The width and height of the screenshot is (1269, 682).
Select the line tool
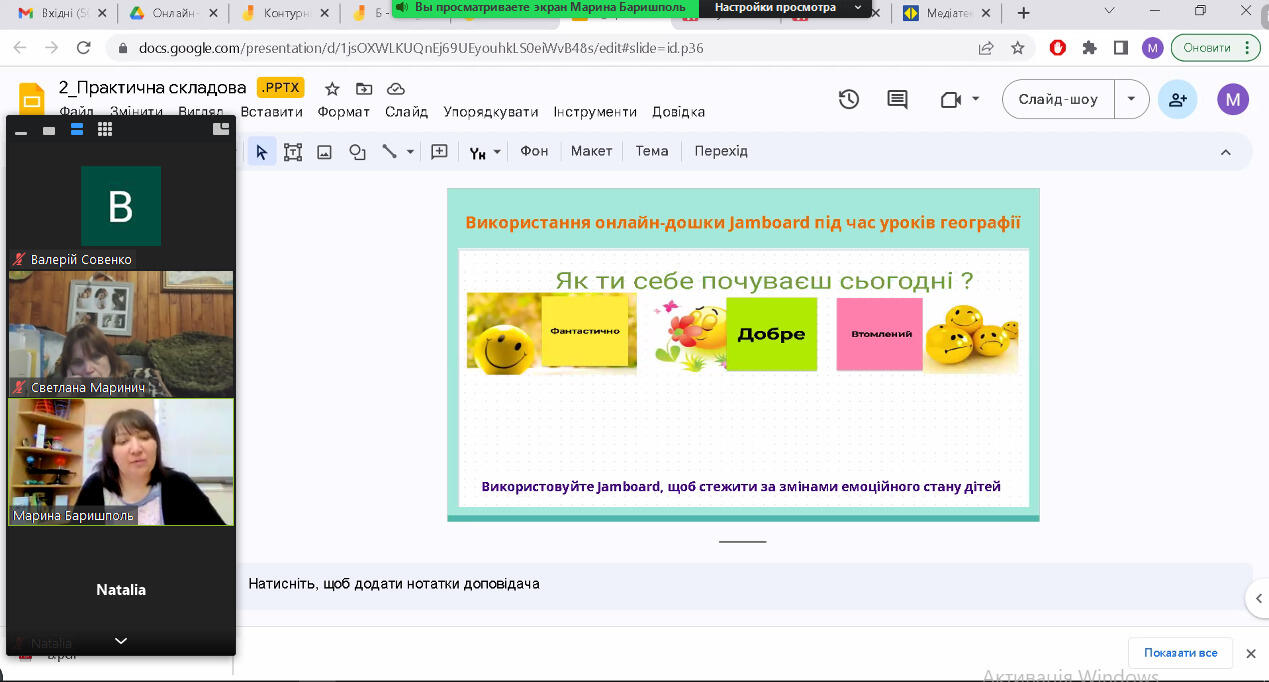tap(389, 152)
